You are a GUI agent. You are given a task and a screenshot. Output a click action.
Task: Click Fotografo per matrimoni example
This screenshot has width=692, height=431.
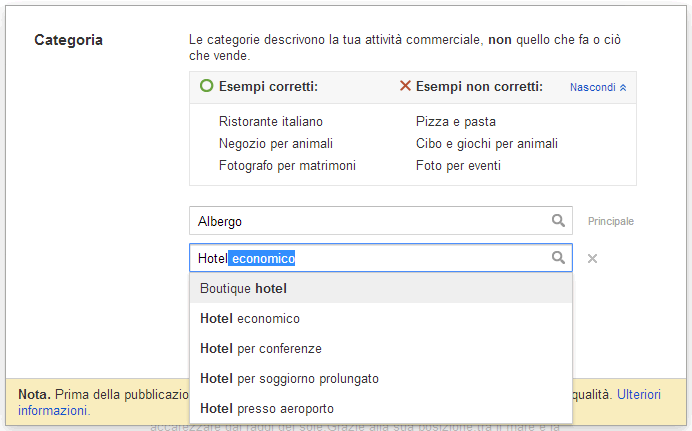tap(287, 165)
